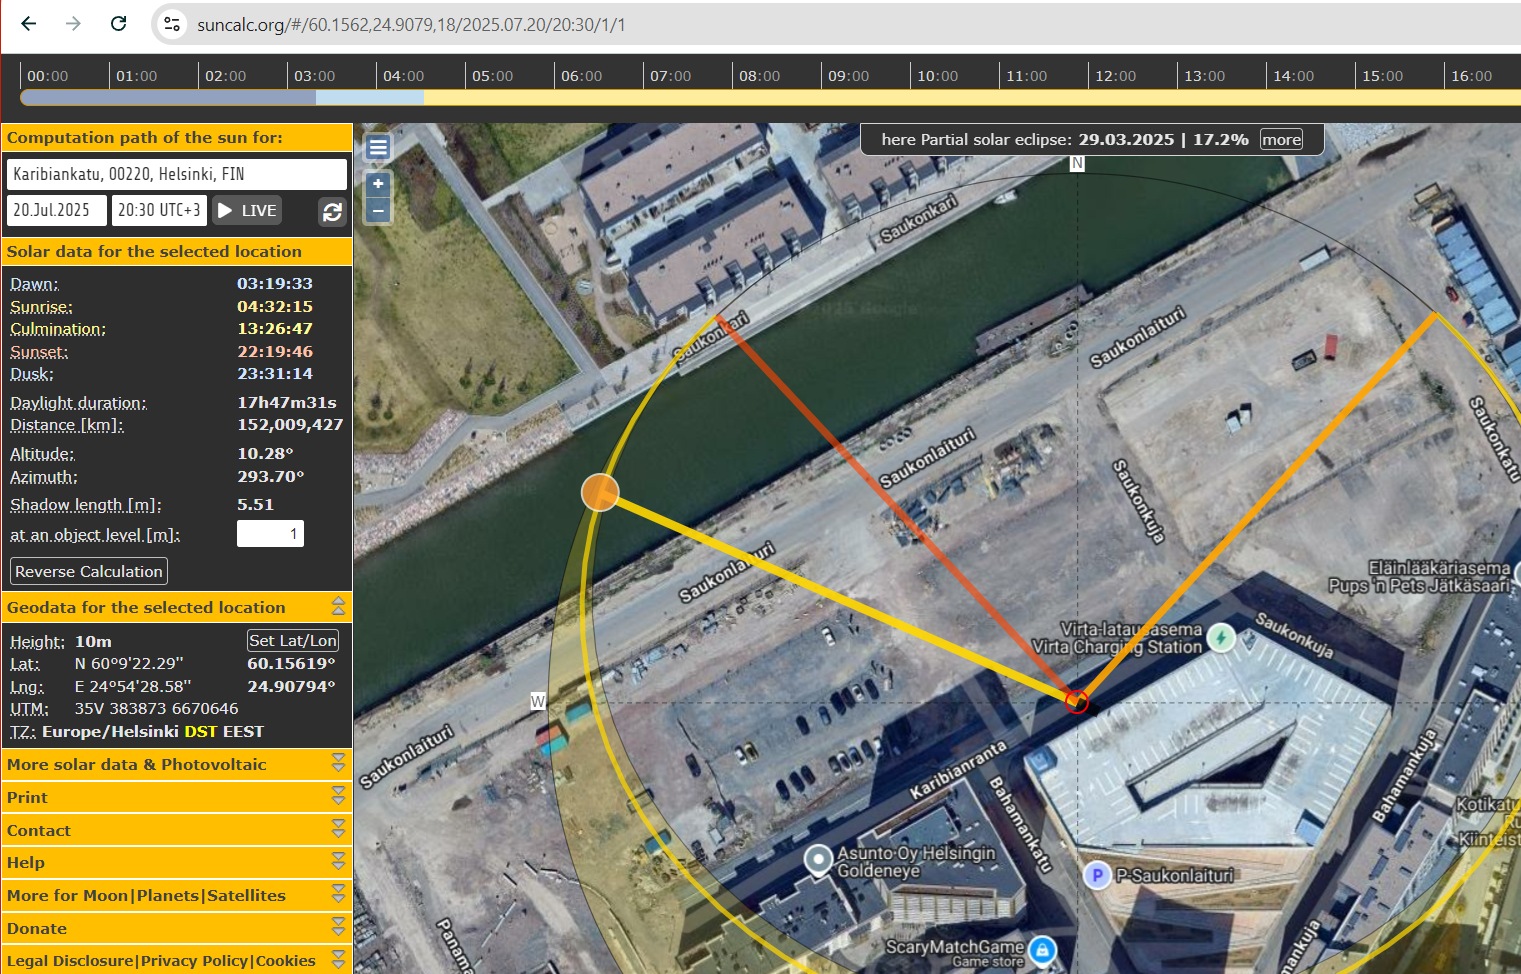Click the Dusk label
1521x974 pixels.
(32, 374)
